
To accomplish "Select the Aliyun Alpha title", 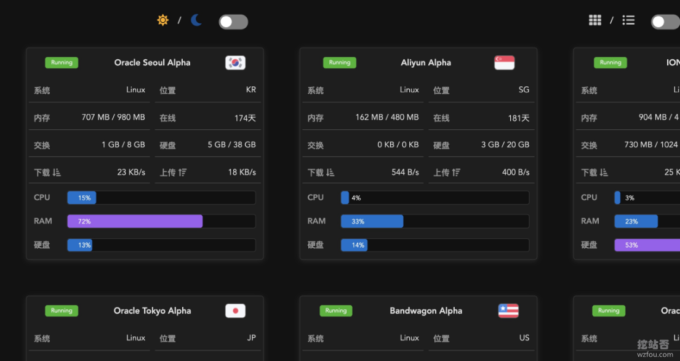I will [x=426, y=62].
